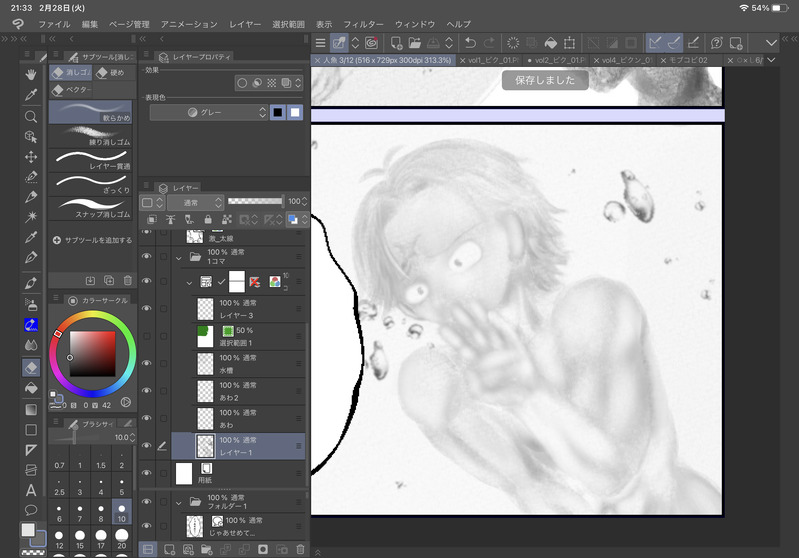Select the Ruler frame tool
This screenshot has width=799, height=558.
coord(31,450)
